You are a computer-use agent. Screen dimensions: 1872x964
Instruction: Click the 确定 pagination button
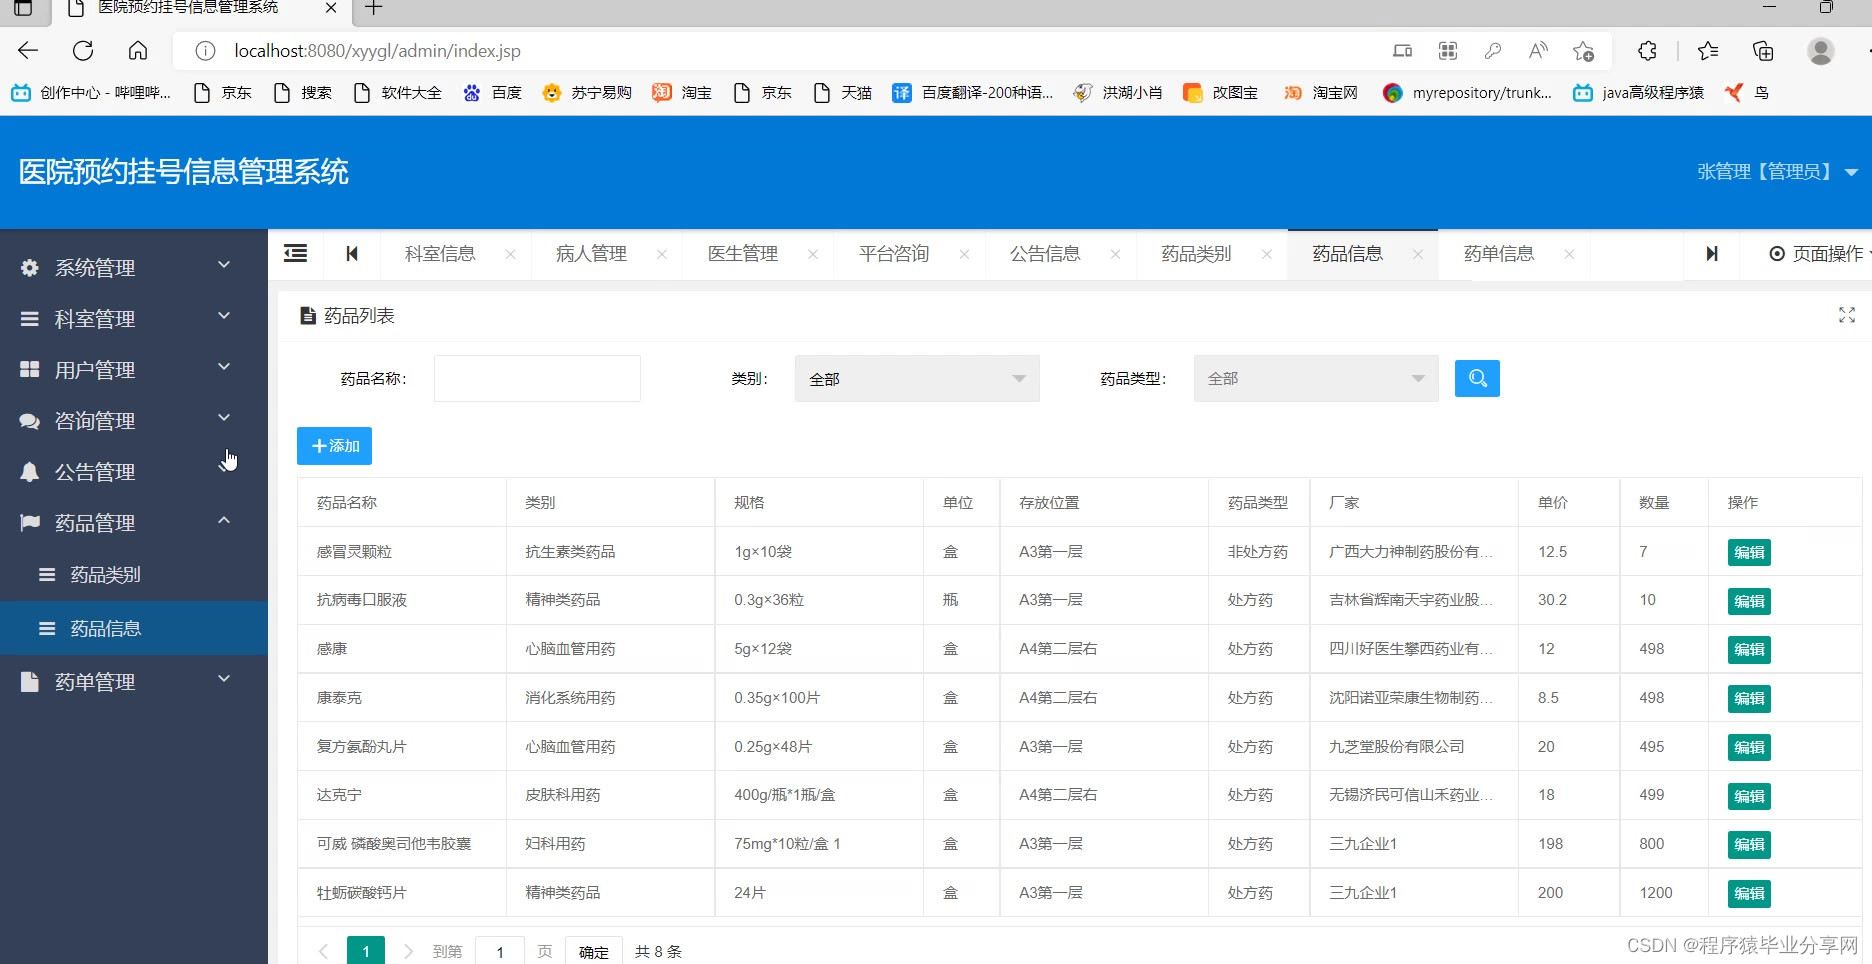[x=594, y=951]
